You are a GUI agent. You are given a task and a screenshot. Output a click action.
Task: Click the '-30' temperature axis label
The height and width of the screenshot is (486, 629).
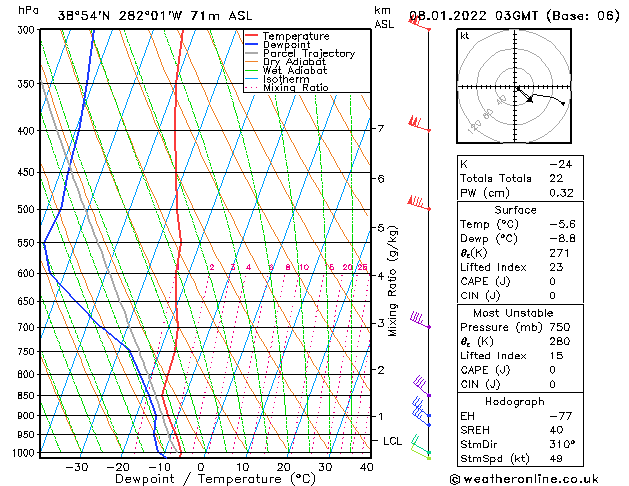(77, 467)
